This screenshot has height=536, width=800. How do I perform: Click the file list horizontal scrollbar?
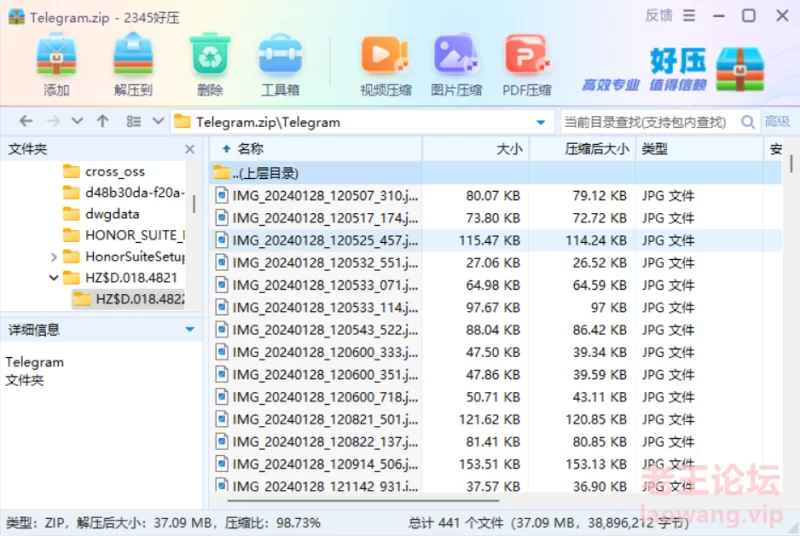(363, 501)
